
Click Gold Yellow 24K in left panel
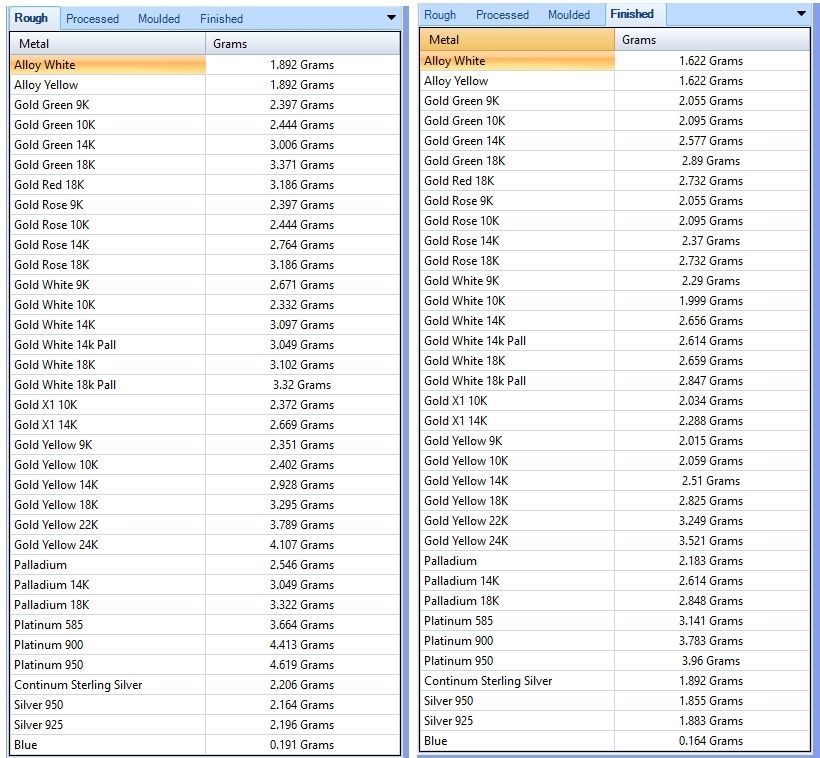click(x=205, y=545)
